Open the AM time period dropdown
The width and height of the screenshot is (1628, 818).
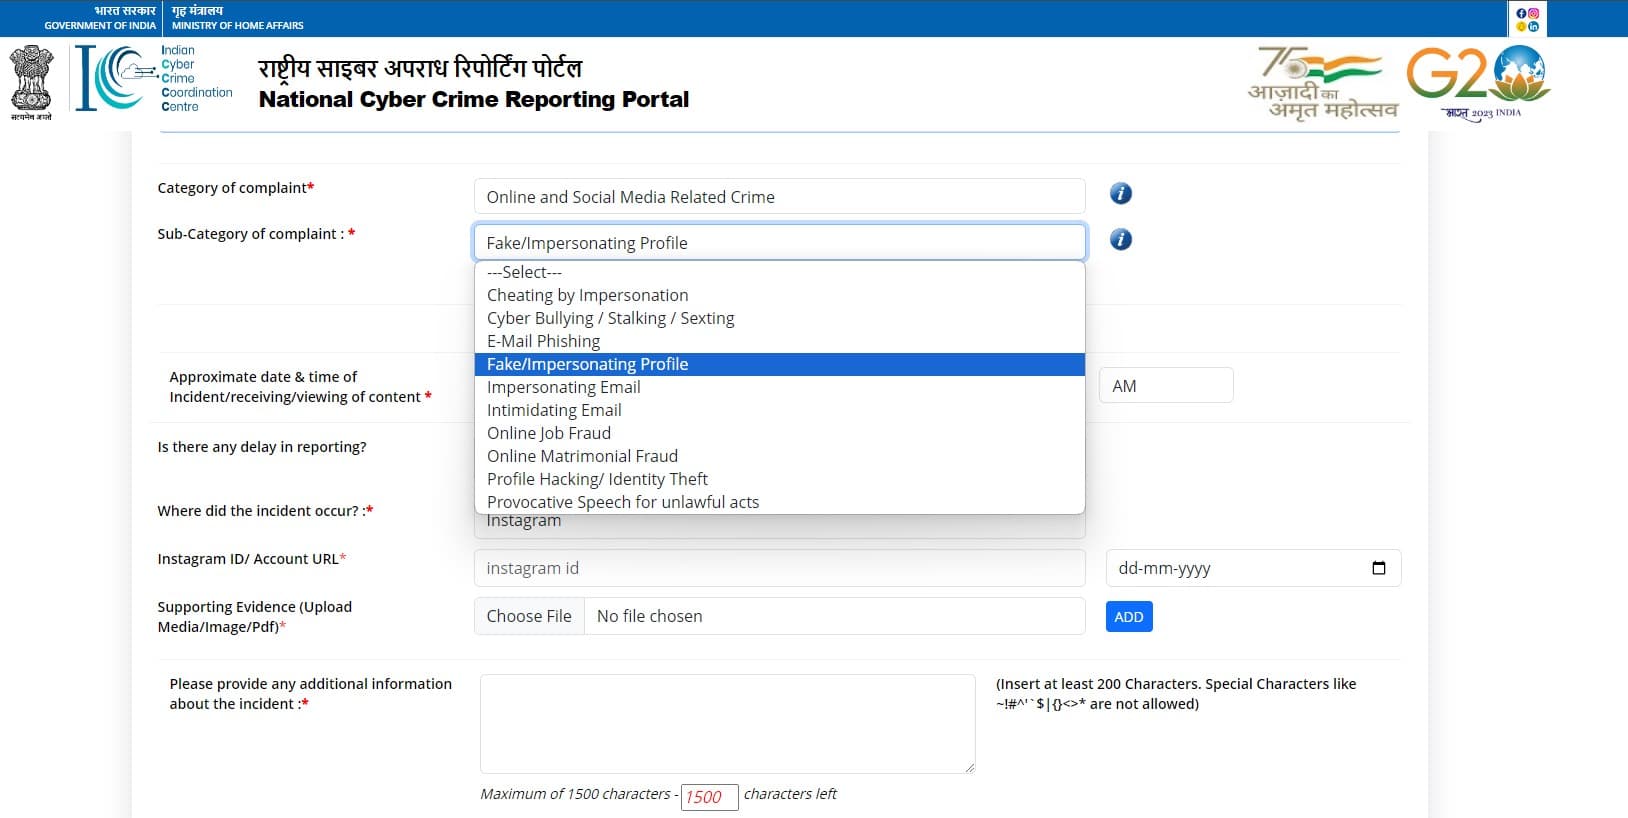click(x=1165, y=386)
